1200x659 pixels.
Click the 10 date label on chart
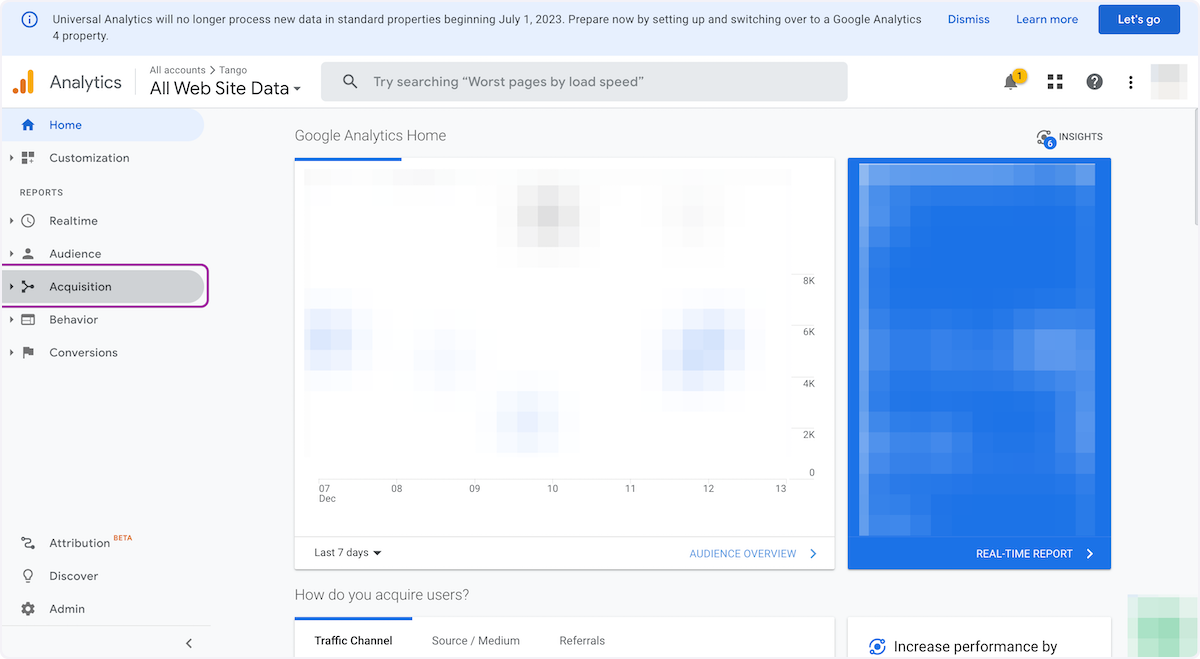pos(552,489)
